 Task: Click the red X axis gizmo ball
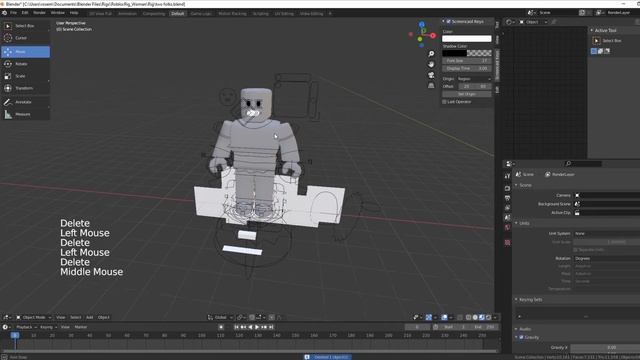point(433,36)
